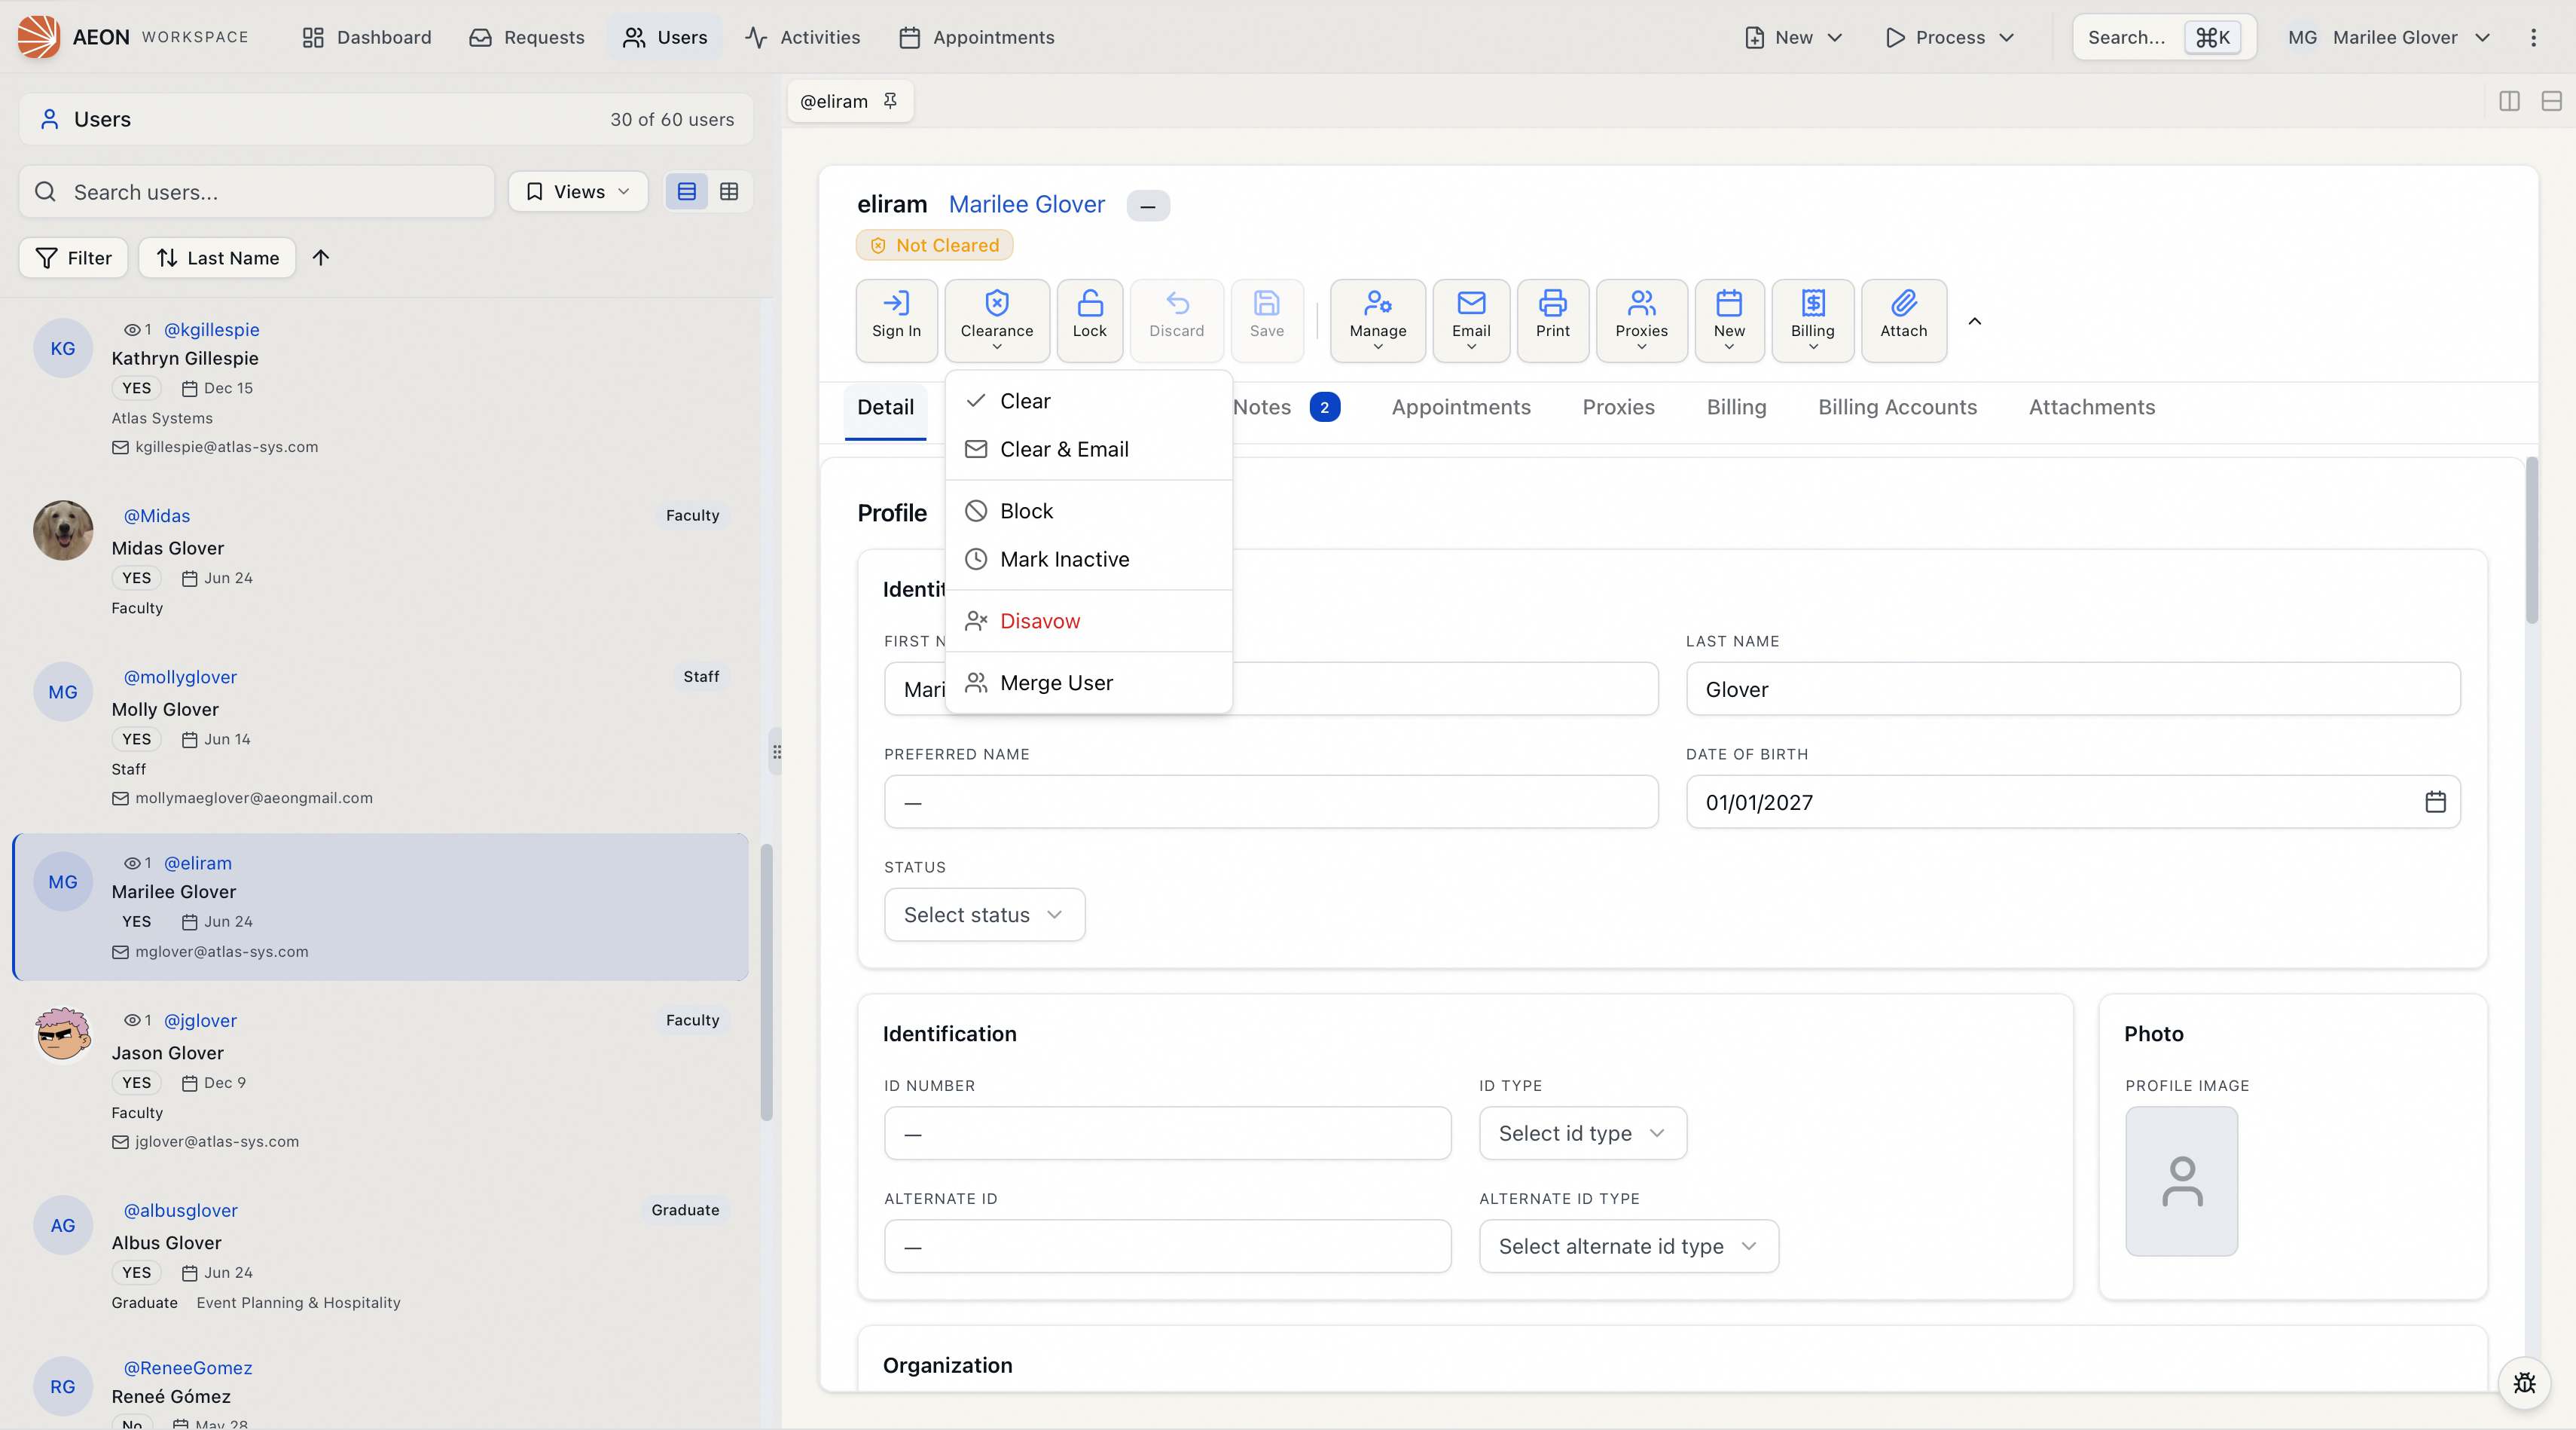
Task: Click the profile image placeholder
Action: click(2181, 1181)
